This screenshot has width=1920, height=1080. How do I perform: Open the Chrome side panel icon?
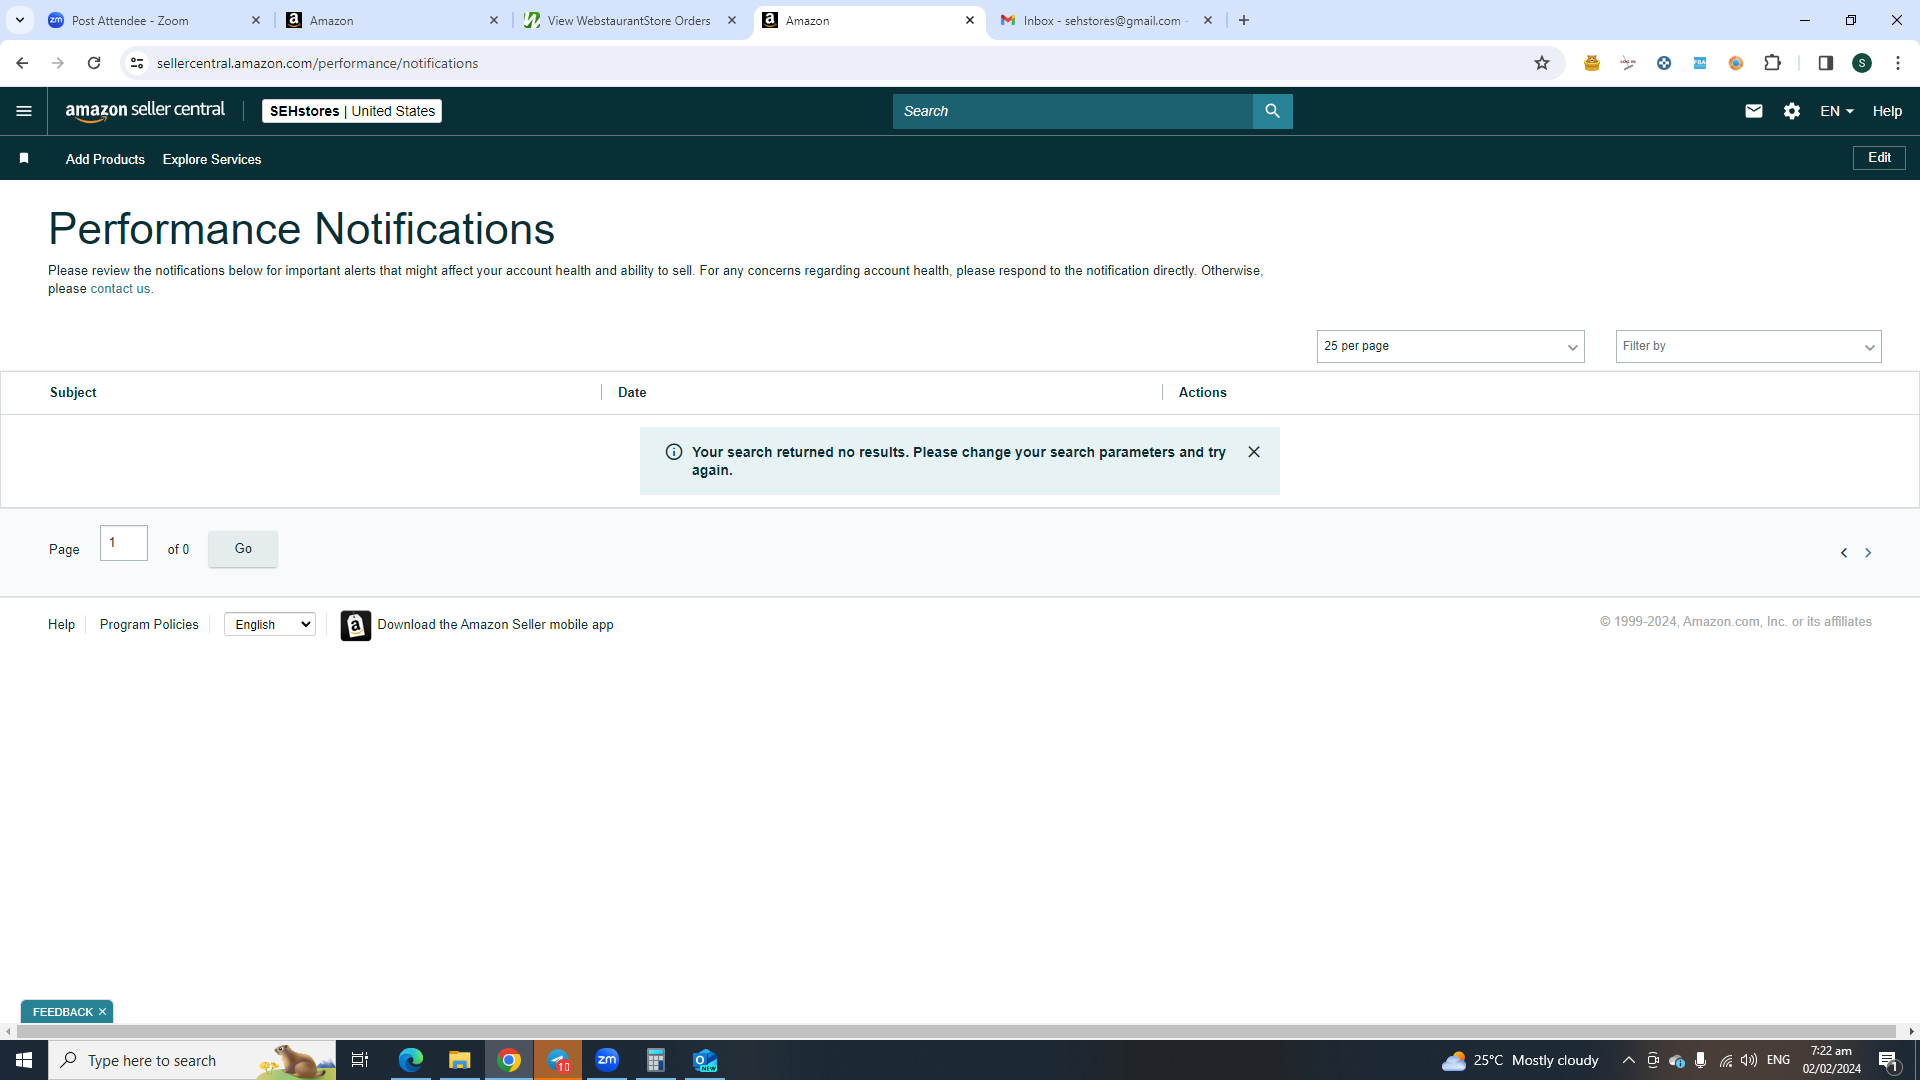tap(1826, 63)
